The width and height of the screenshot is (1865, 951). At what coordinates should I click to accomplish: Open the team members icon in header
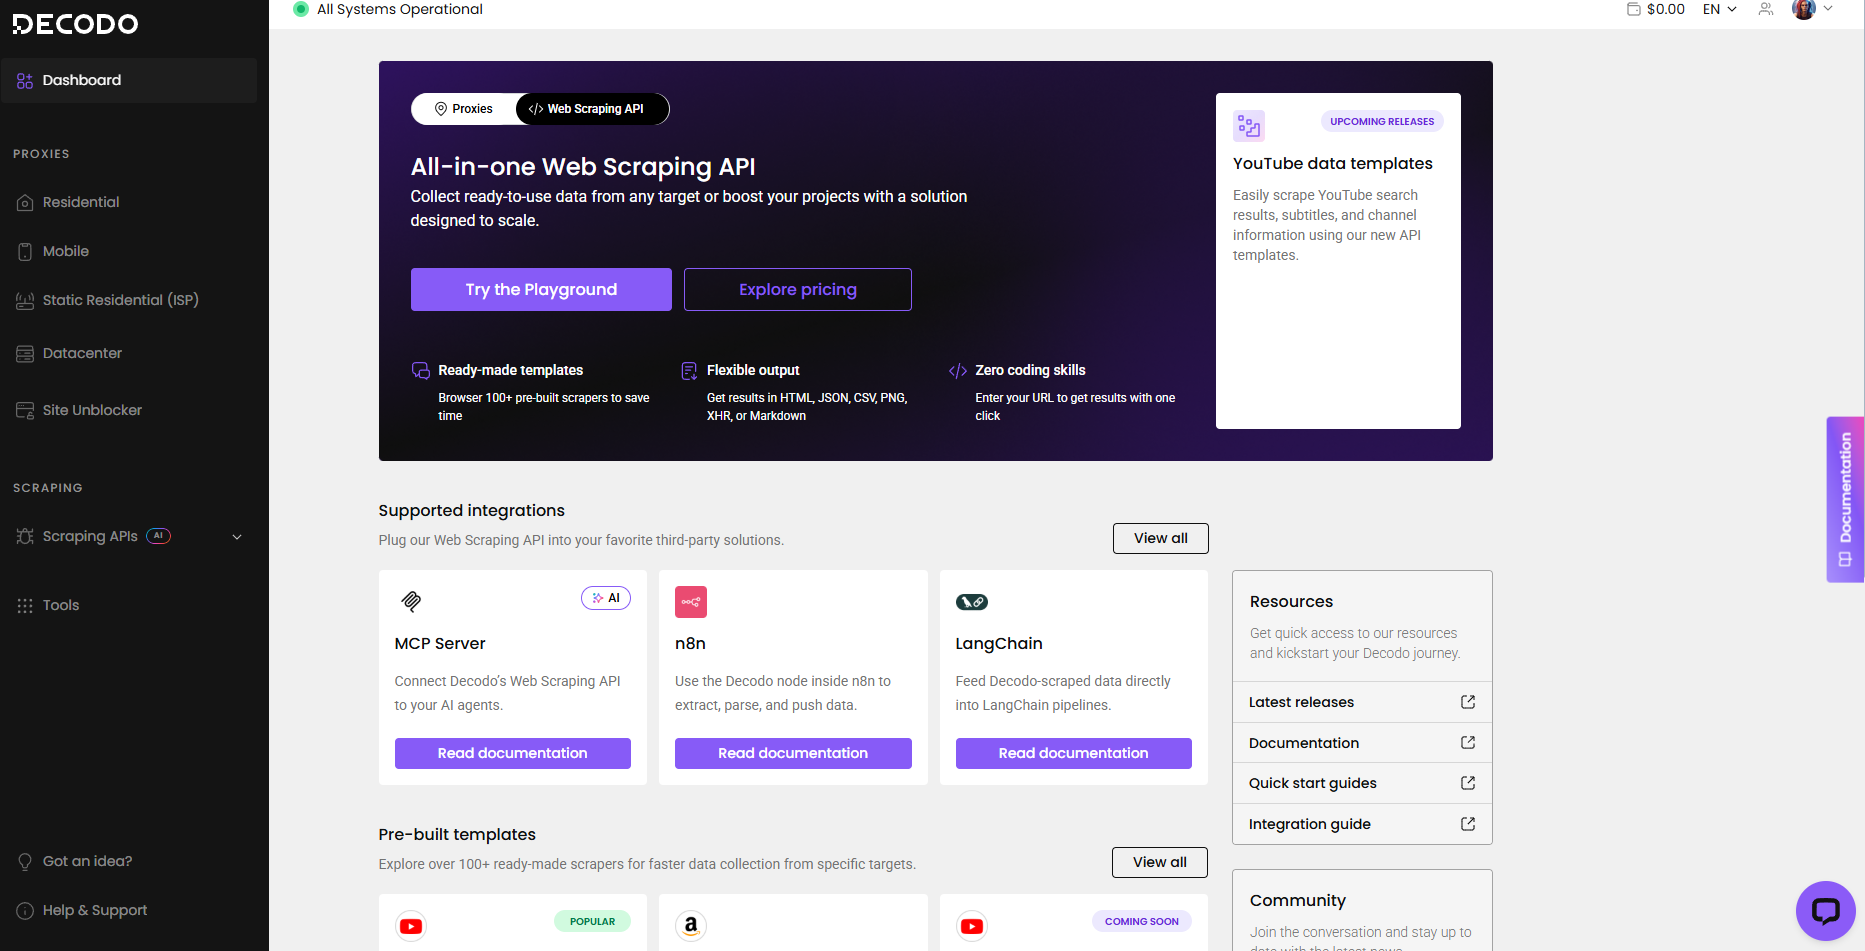pos(1766,9)
